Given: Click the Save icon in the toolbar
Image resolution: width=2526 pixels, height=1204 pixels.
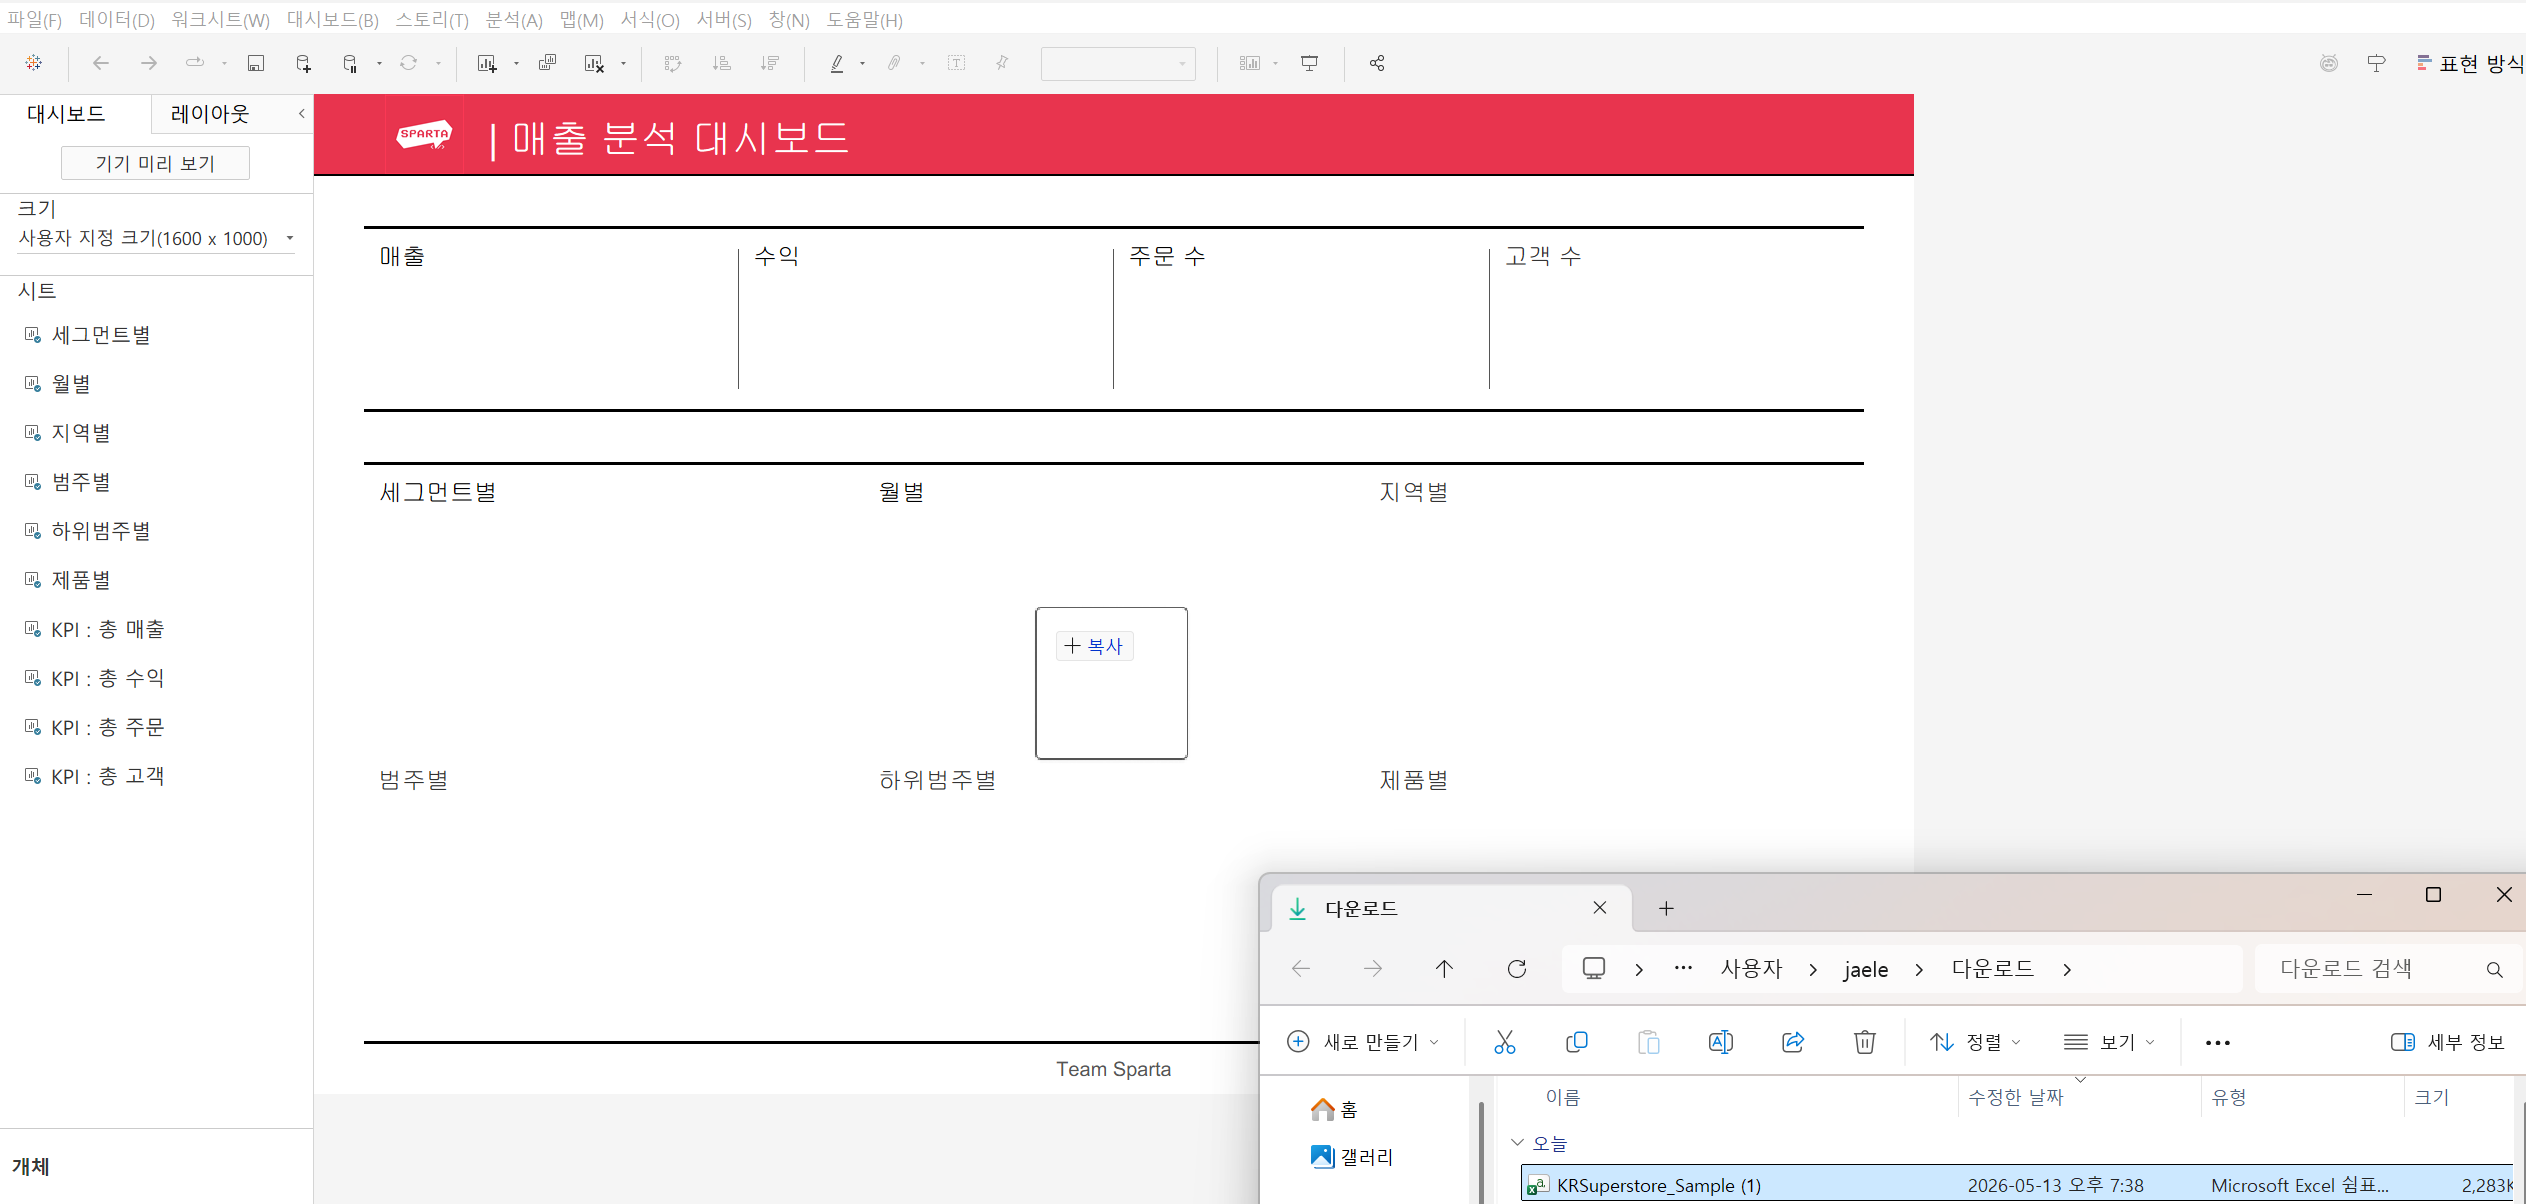Looking at the screenshot, I should click(256, 63).
